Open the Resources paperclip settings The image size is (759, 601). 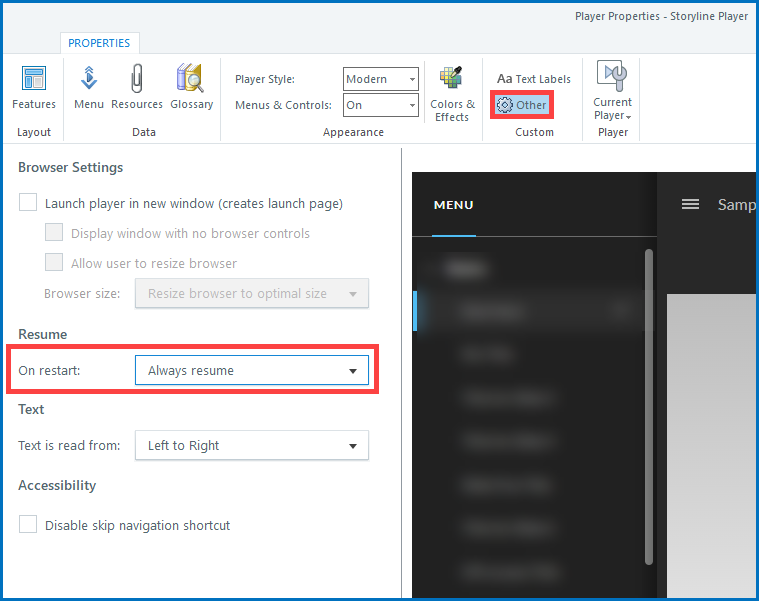pos(137,87)
